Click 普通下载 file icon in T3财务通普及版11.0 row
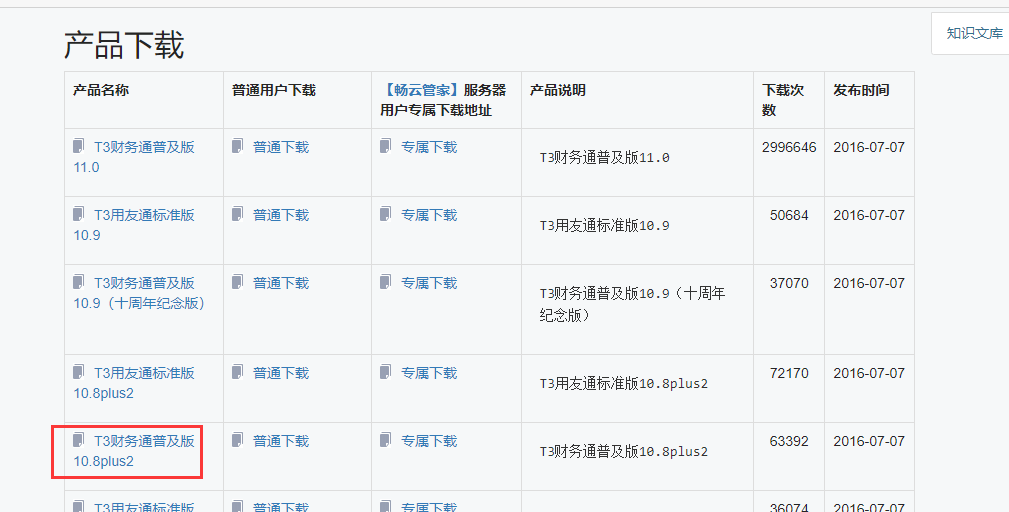Viewport: 1009px width, 512px height. click(x=237, y=146)
